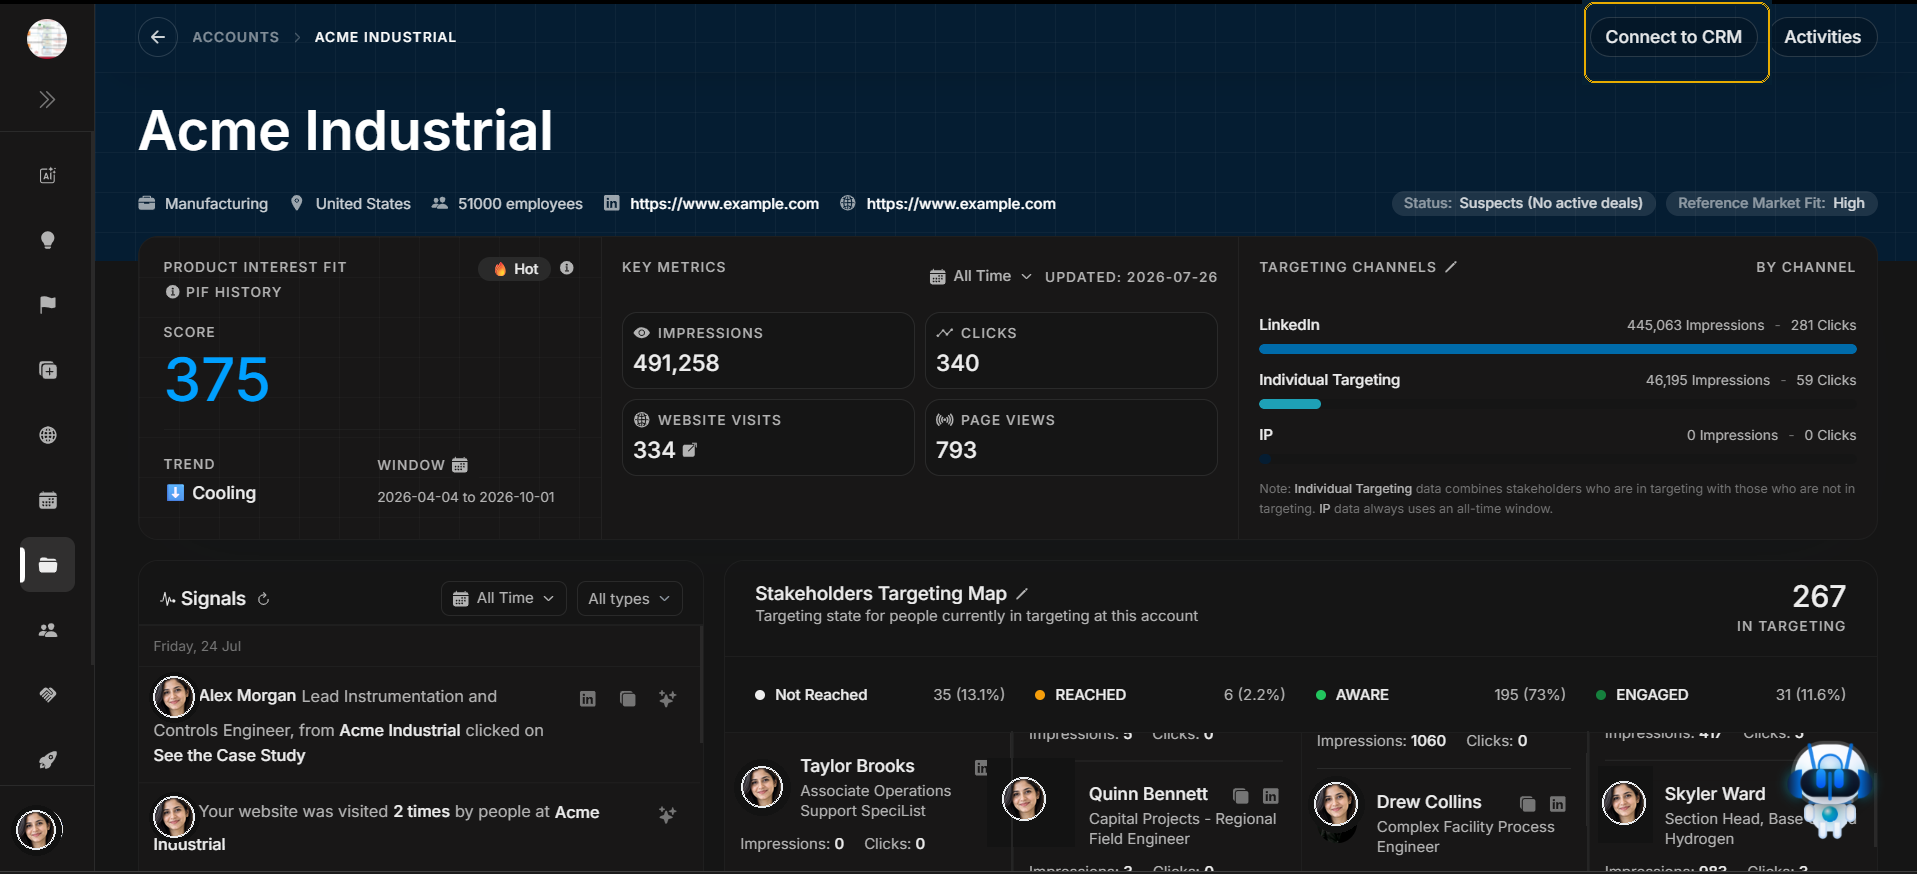Image resolution: width=1917 pixels, height=874 pixels.
Task: Open the robot chat assistant widget
Action: pyautogui.click(x=1830, y=788)
